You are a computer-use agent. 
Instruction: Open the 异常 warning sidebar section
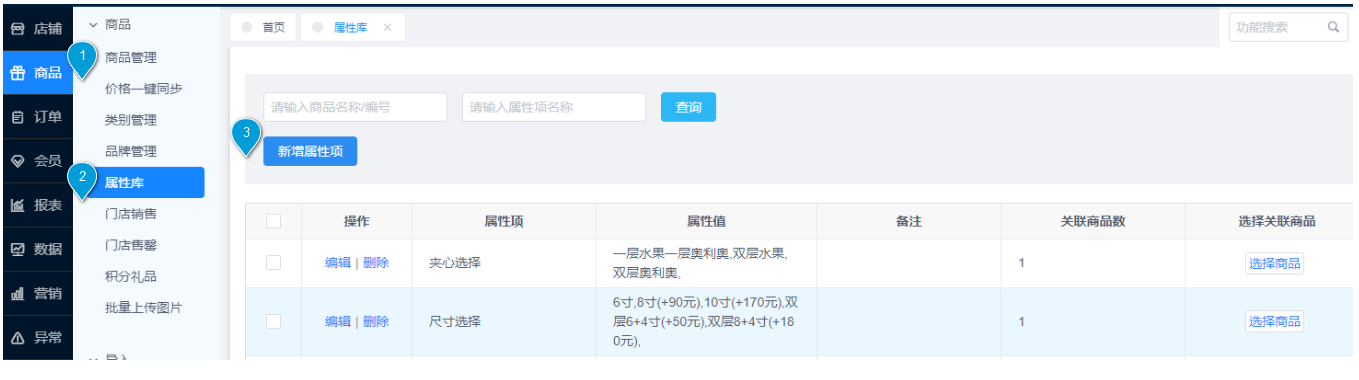pos(36,337)
